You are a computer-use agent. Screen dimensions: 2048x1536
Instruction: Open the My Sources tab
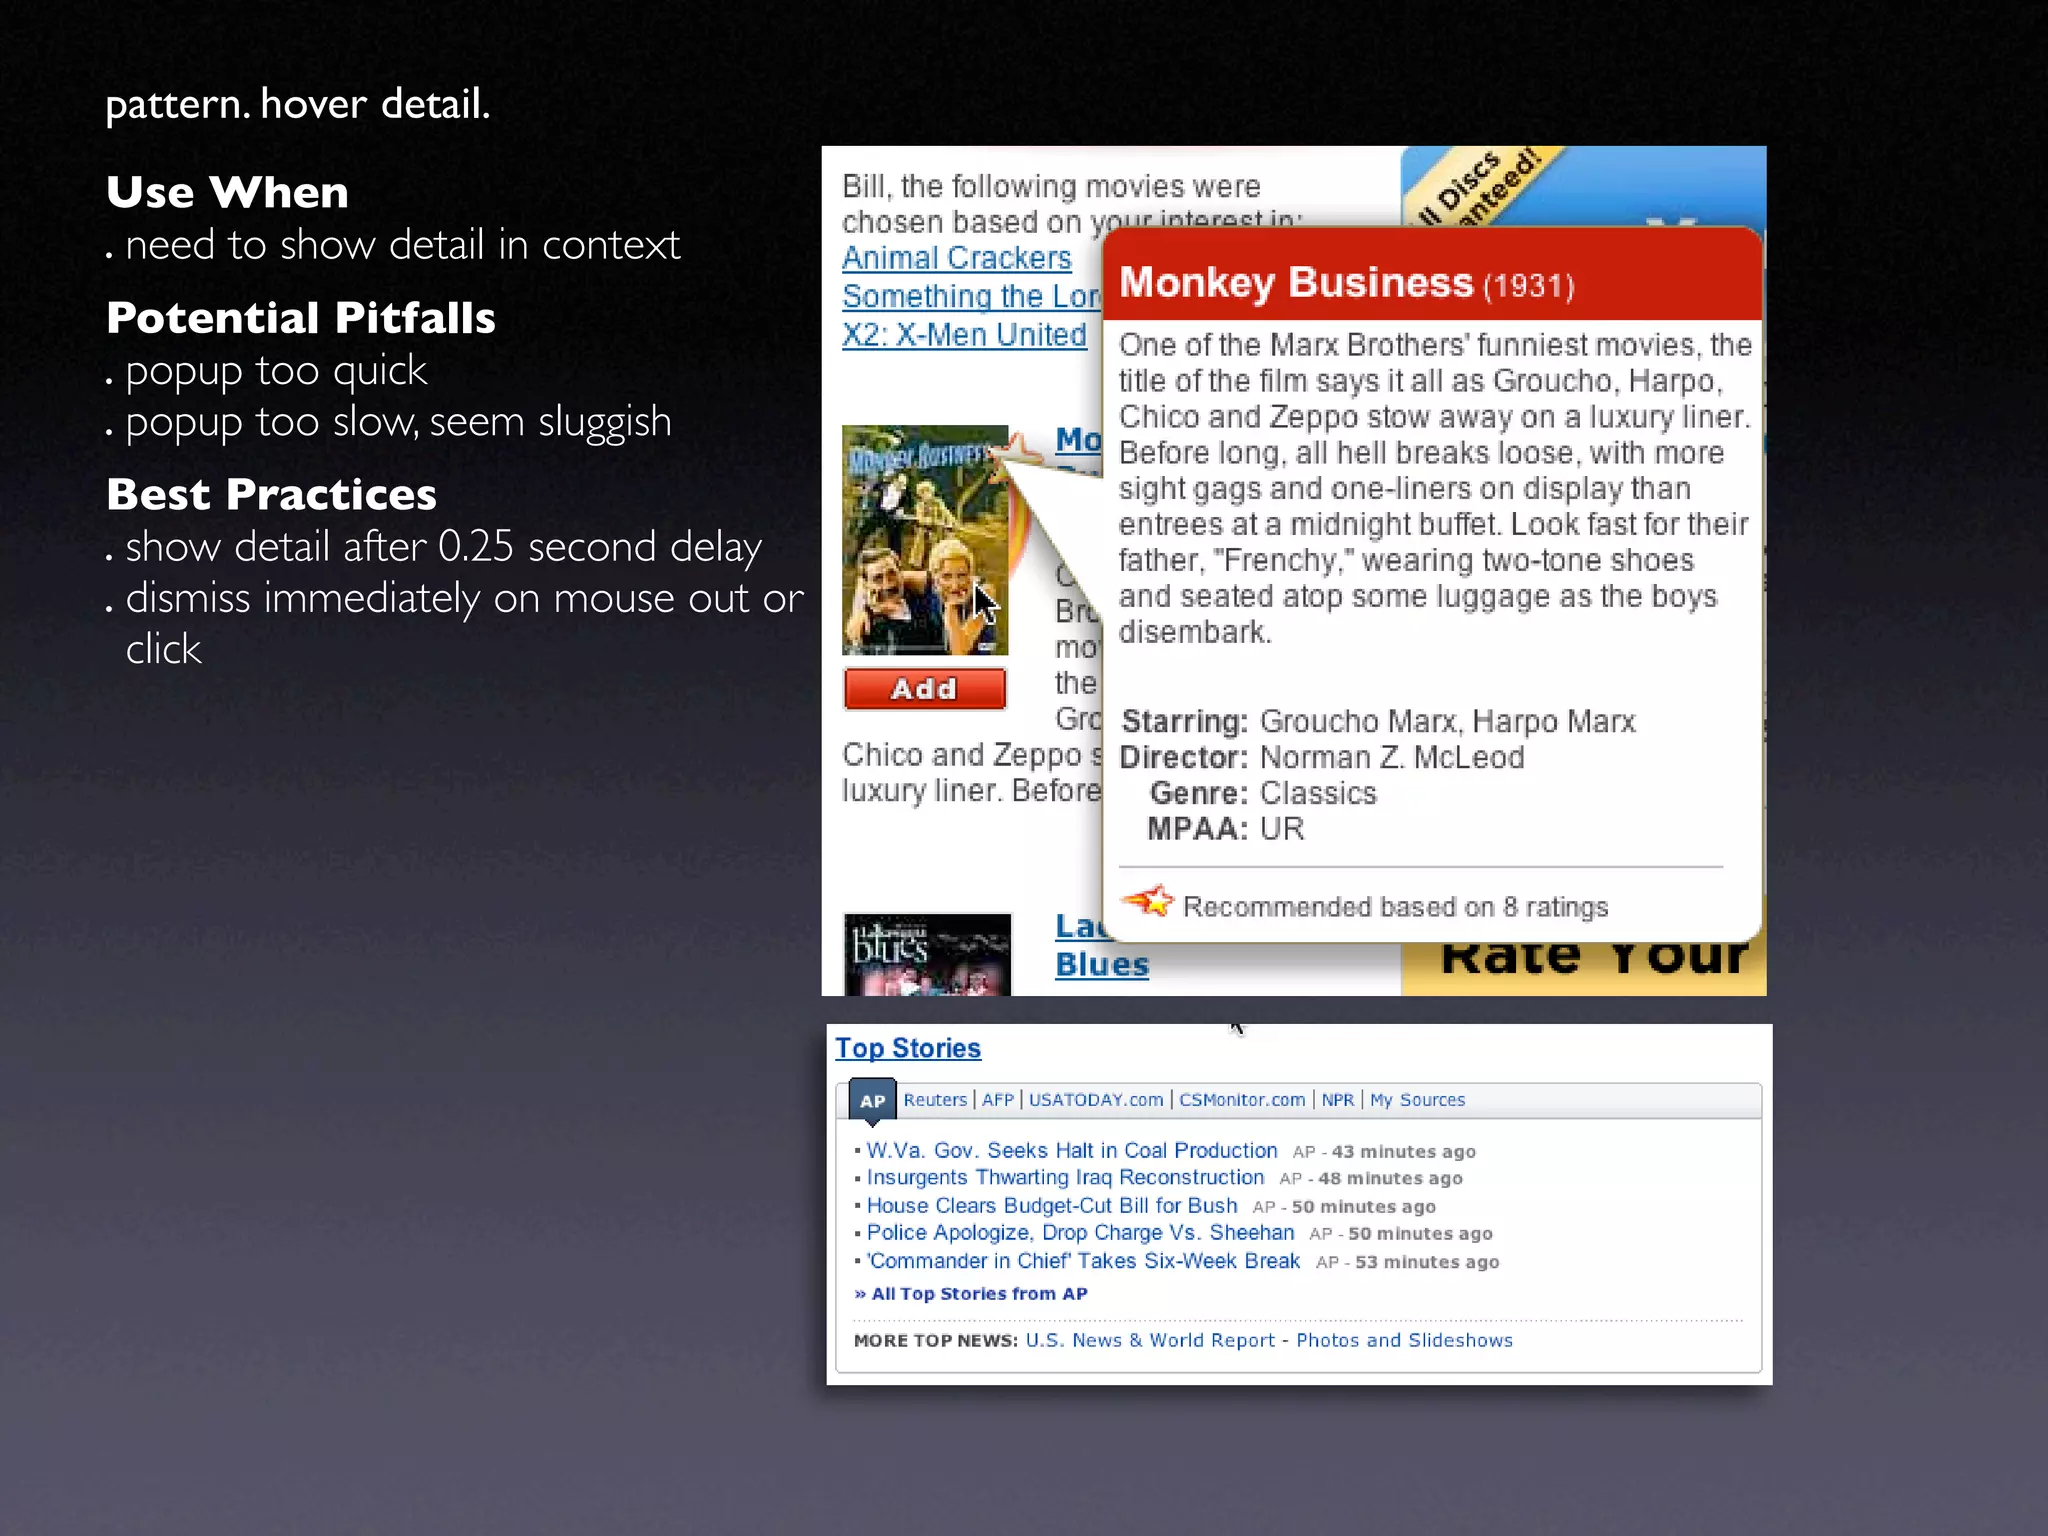(x=1417, y=1100)
